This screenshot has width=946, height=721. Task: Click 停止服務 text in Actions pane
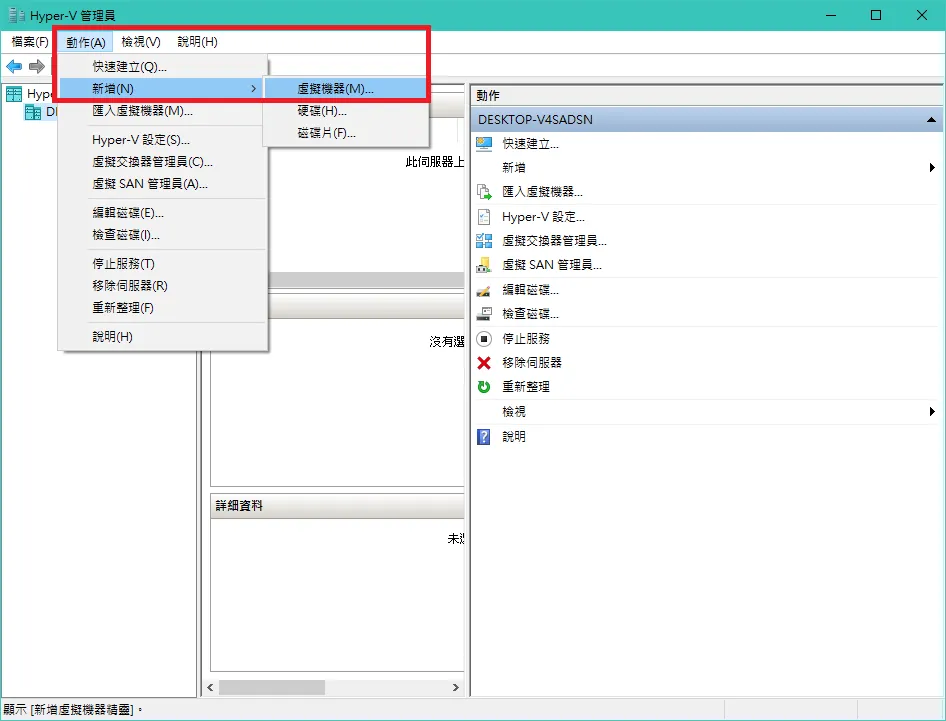(x=525, y=338)
